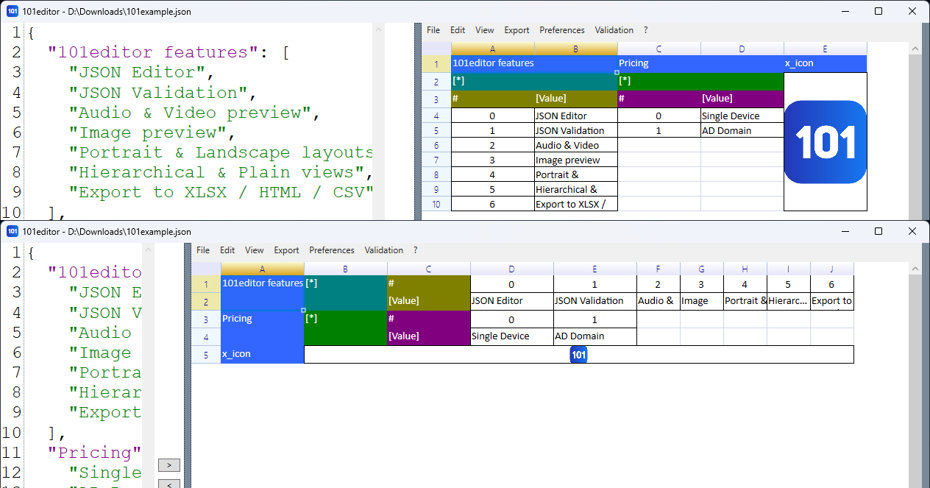The image size is (930, 488).
Task: Click scroll-up arrow of bottom window grid scrollbar
Action: pyautogui.click(x=913, y=269)
